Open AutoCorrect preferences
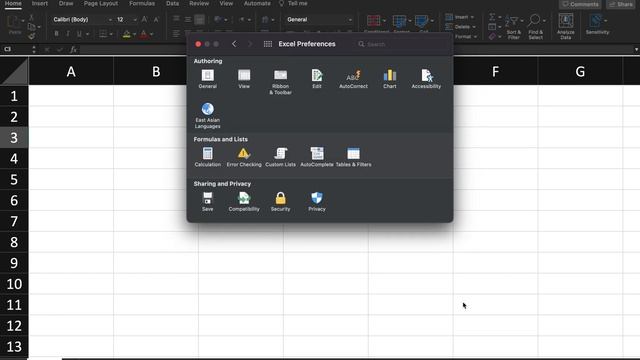Viewport: 640px width, 360px height. pos(353,79)
